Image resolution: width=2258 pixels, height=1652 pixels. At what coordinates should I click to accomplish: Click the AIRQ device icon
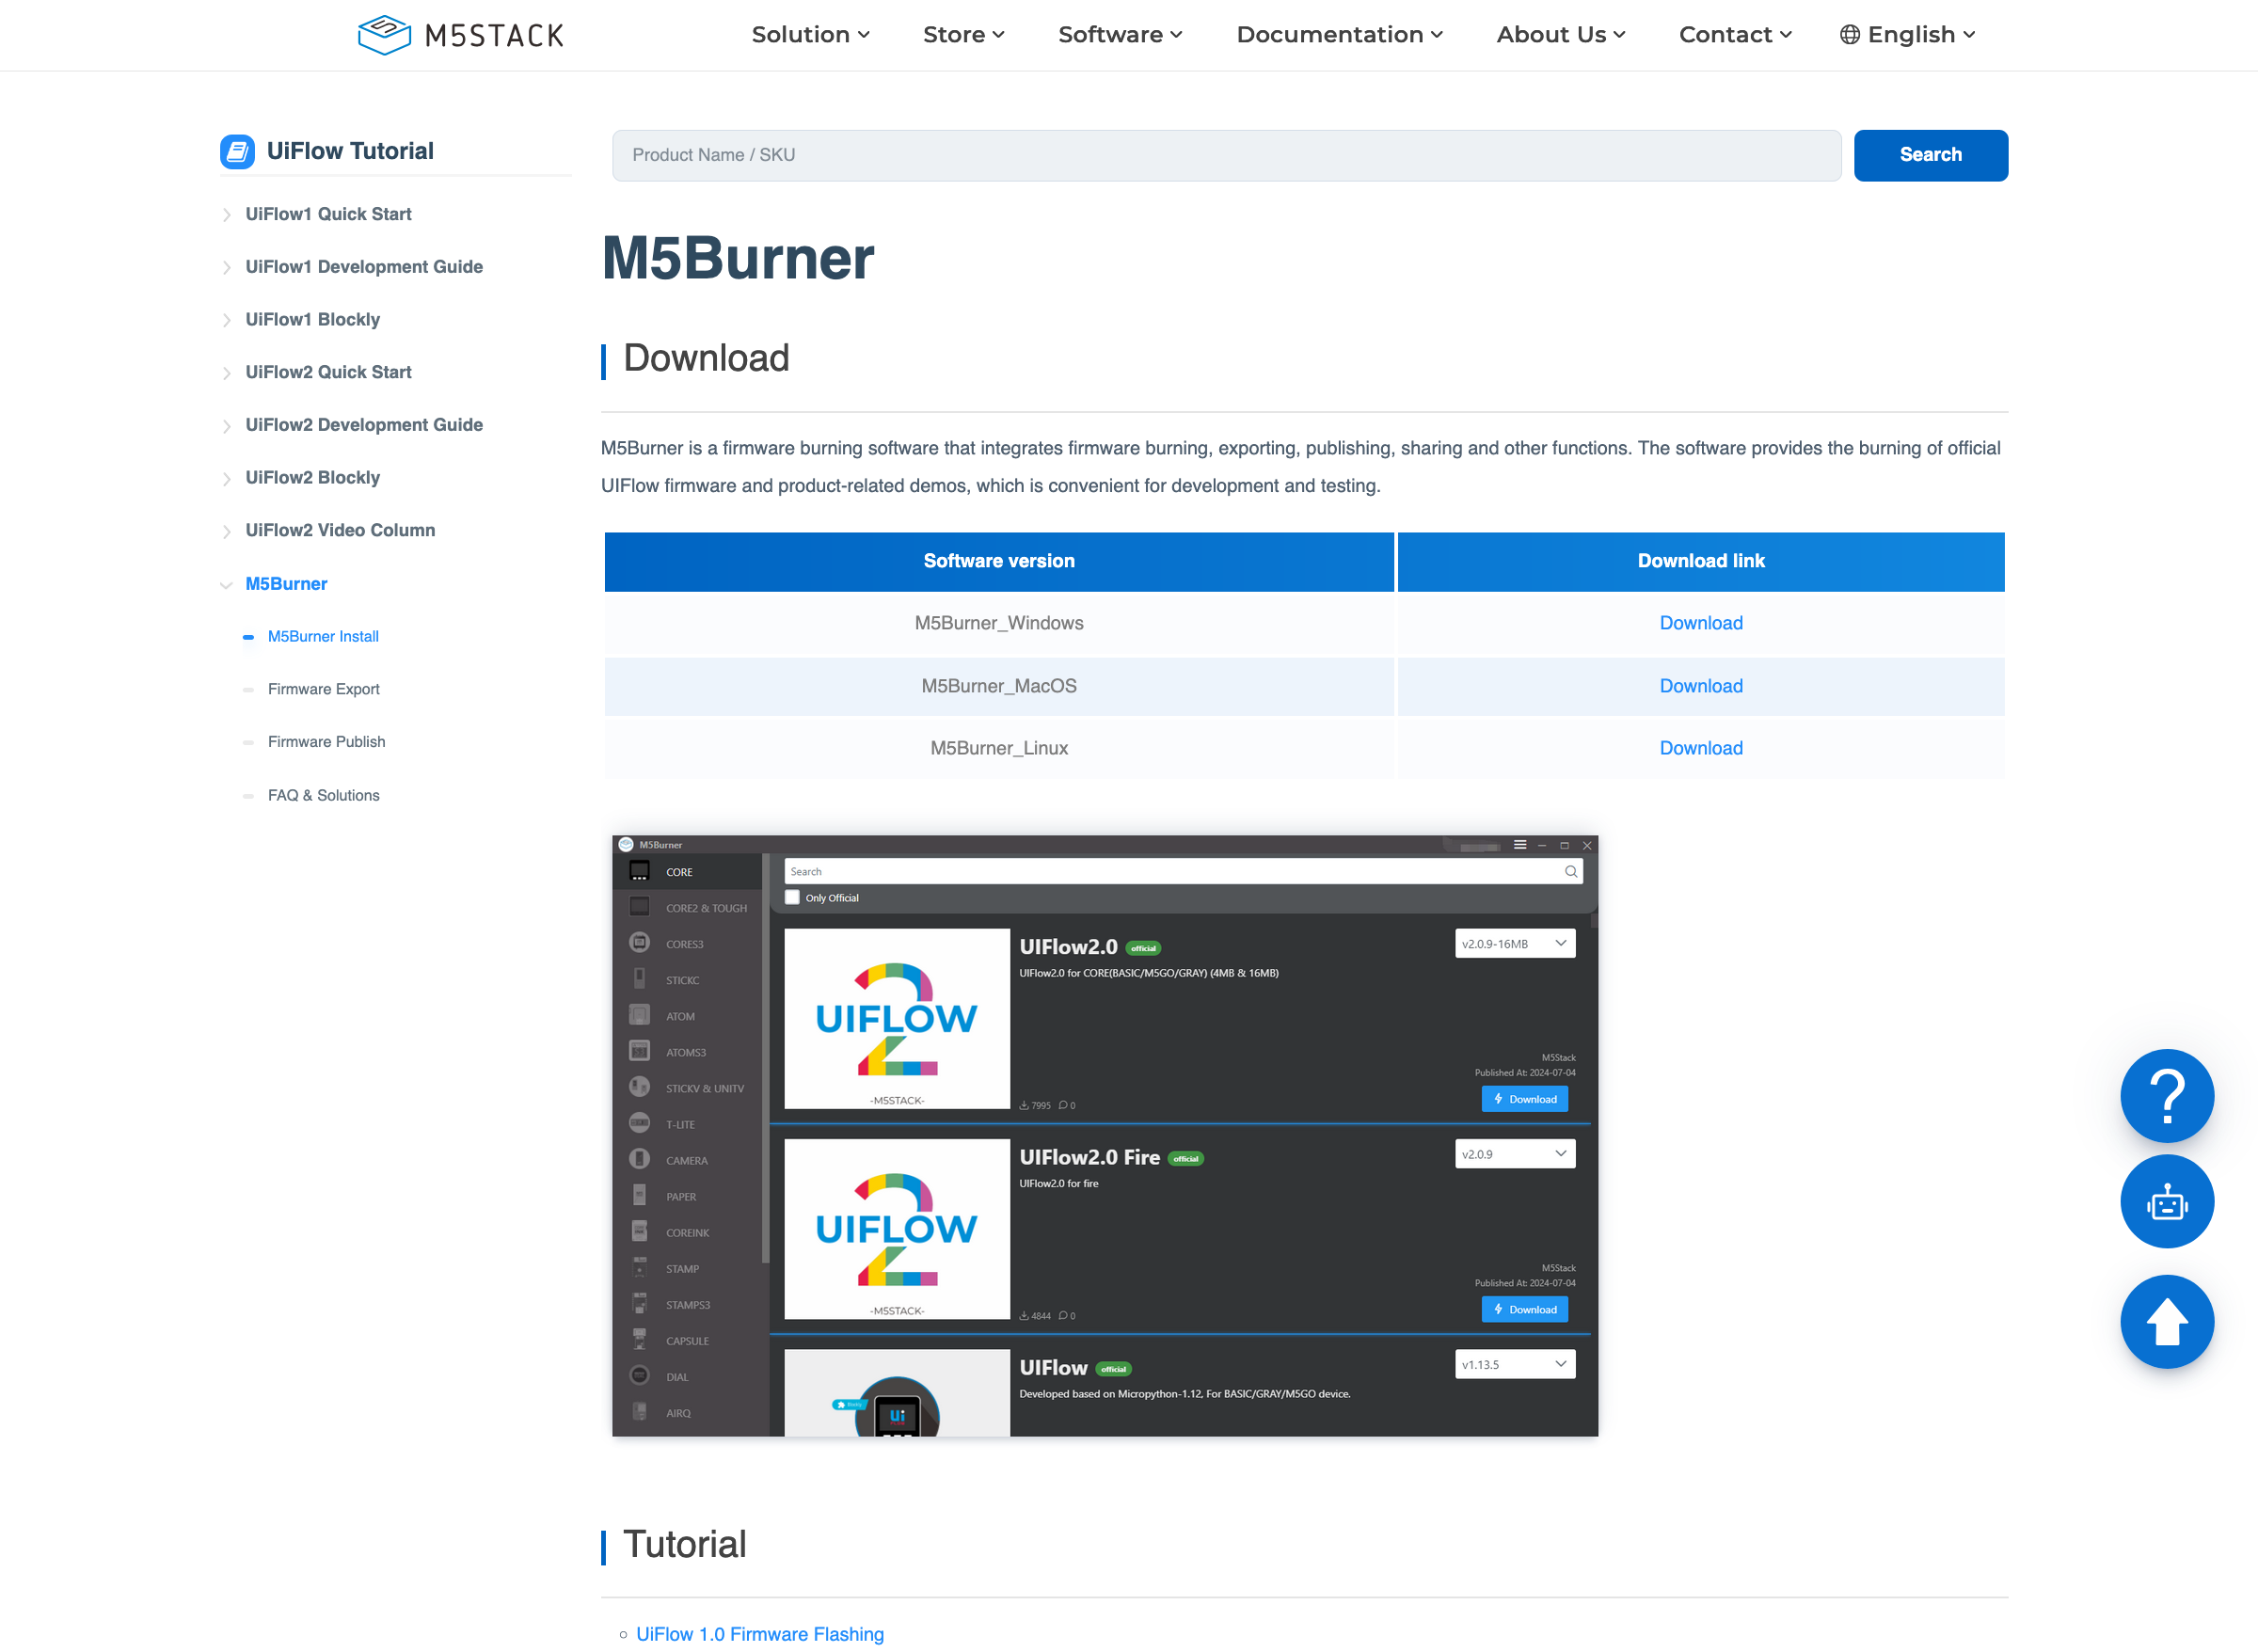(639, 1411)
